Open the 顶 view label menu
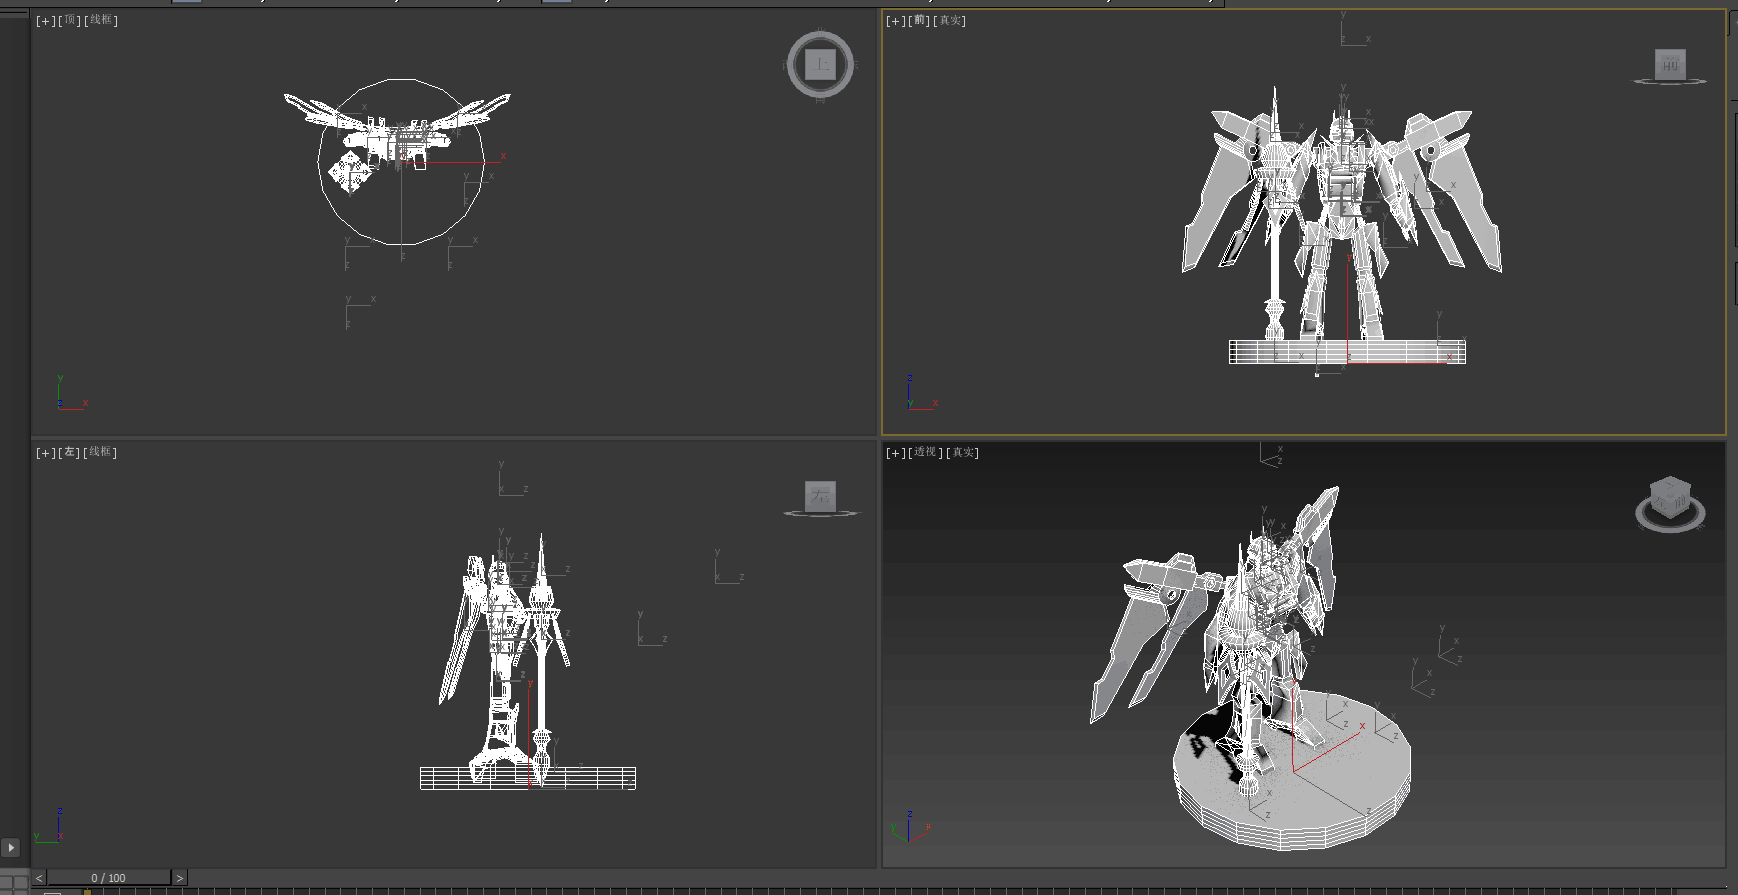 point(70,21)
